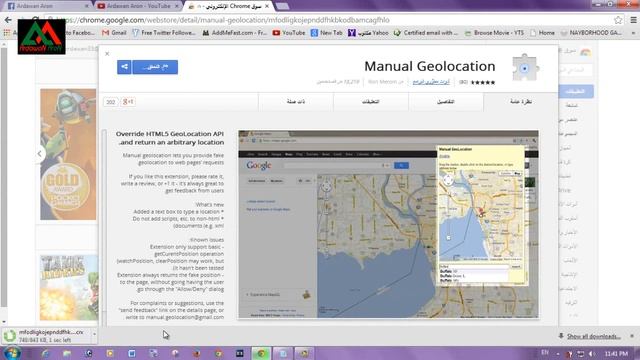Open Internet Explorer from the taskbar
The height and width of the screenshot is (360, 640).
tap(45, 353)
